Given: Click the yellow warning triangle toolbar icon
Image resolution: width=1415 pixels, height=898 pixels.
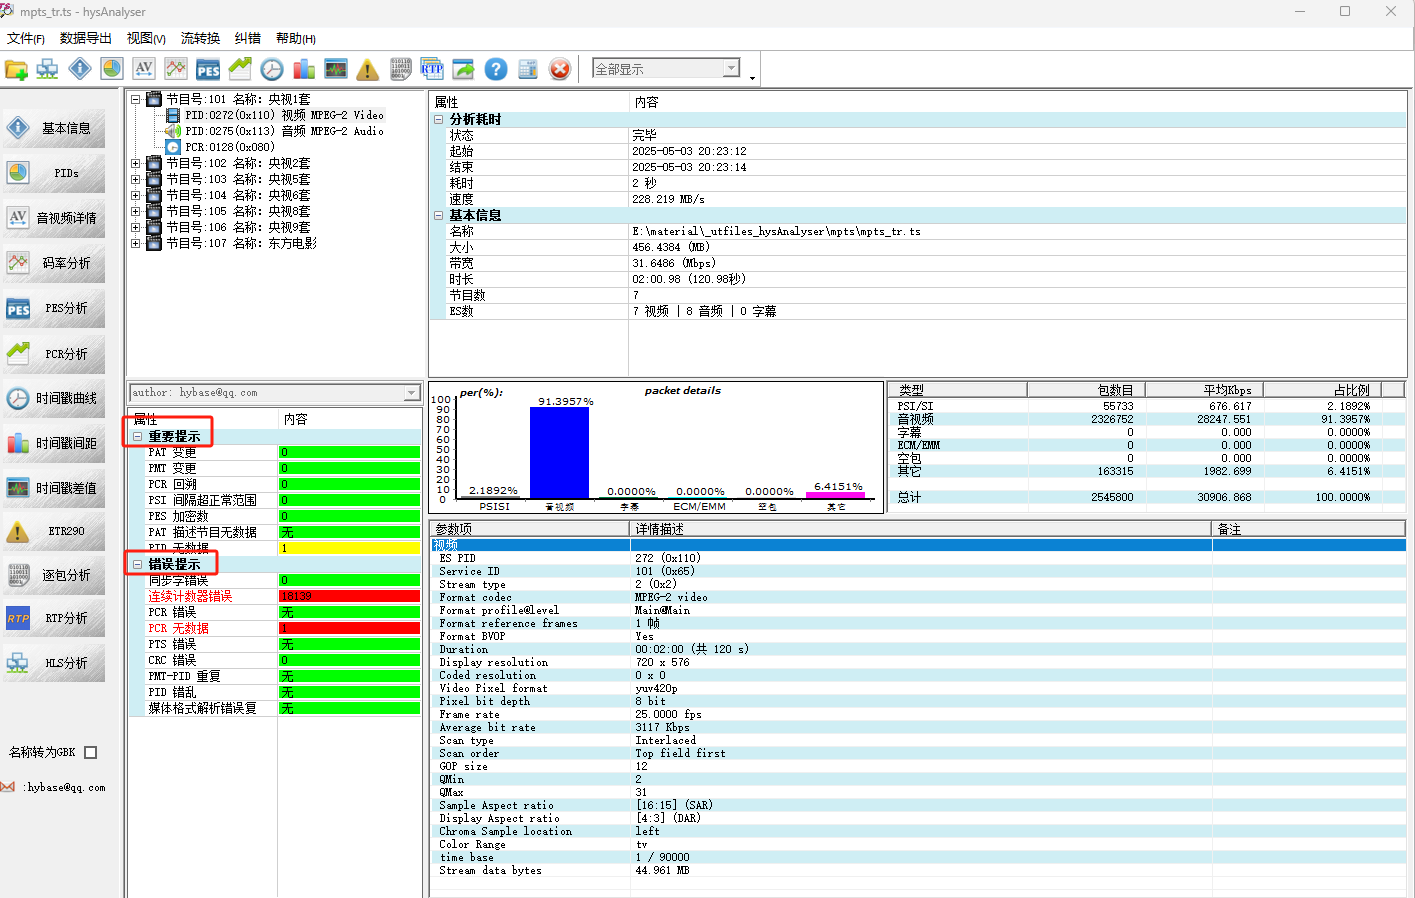Looking at the screenshot, I should [x=368, y=69].
